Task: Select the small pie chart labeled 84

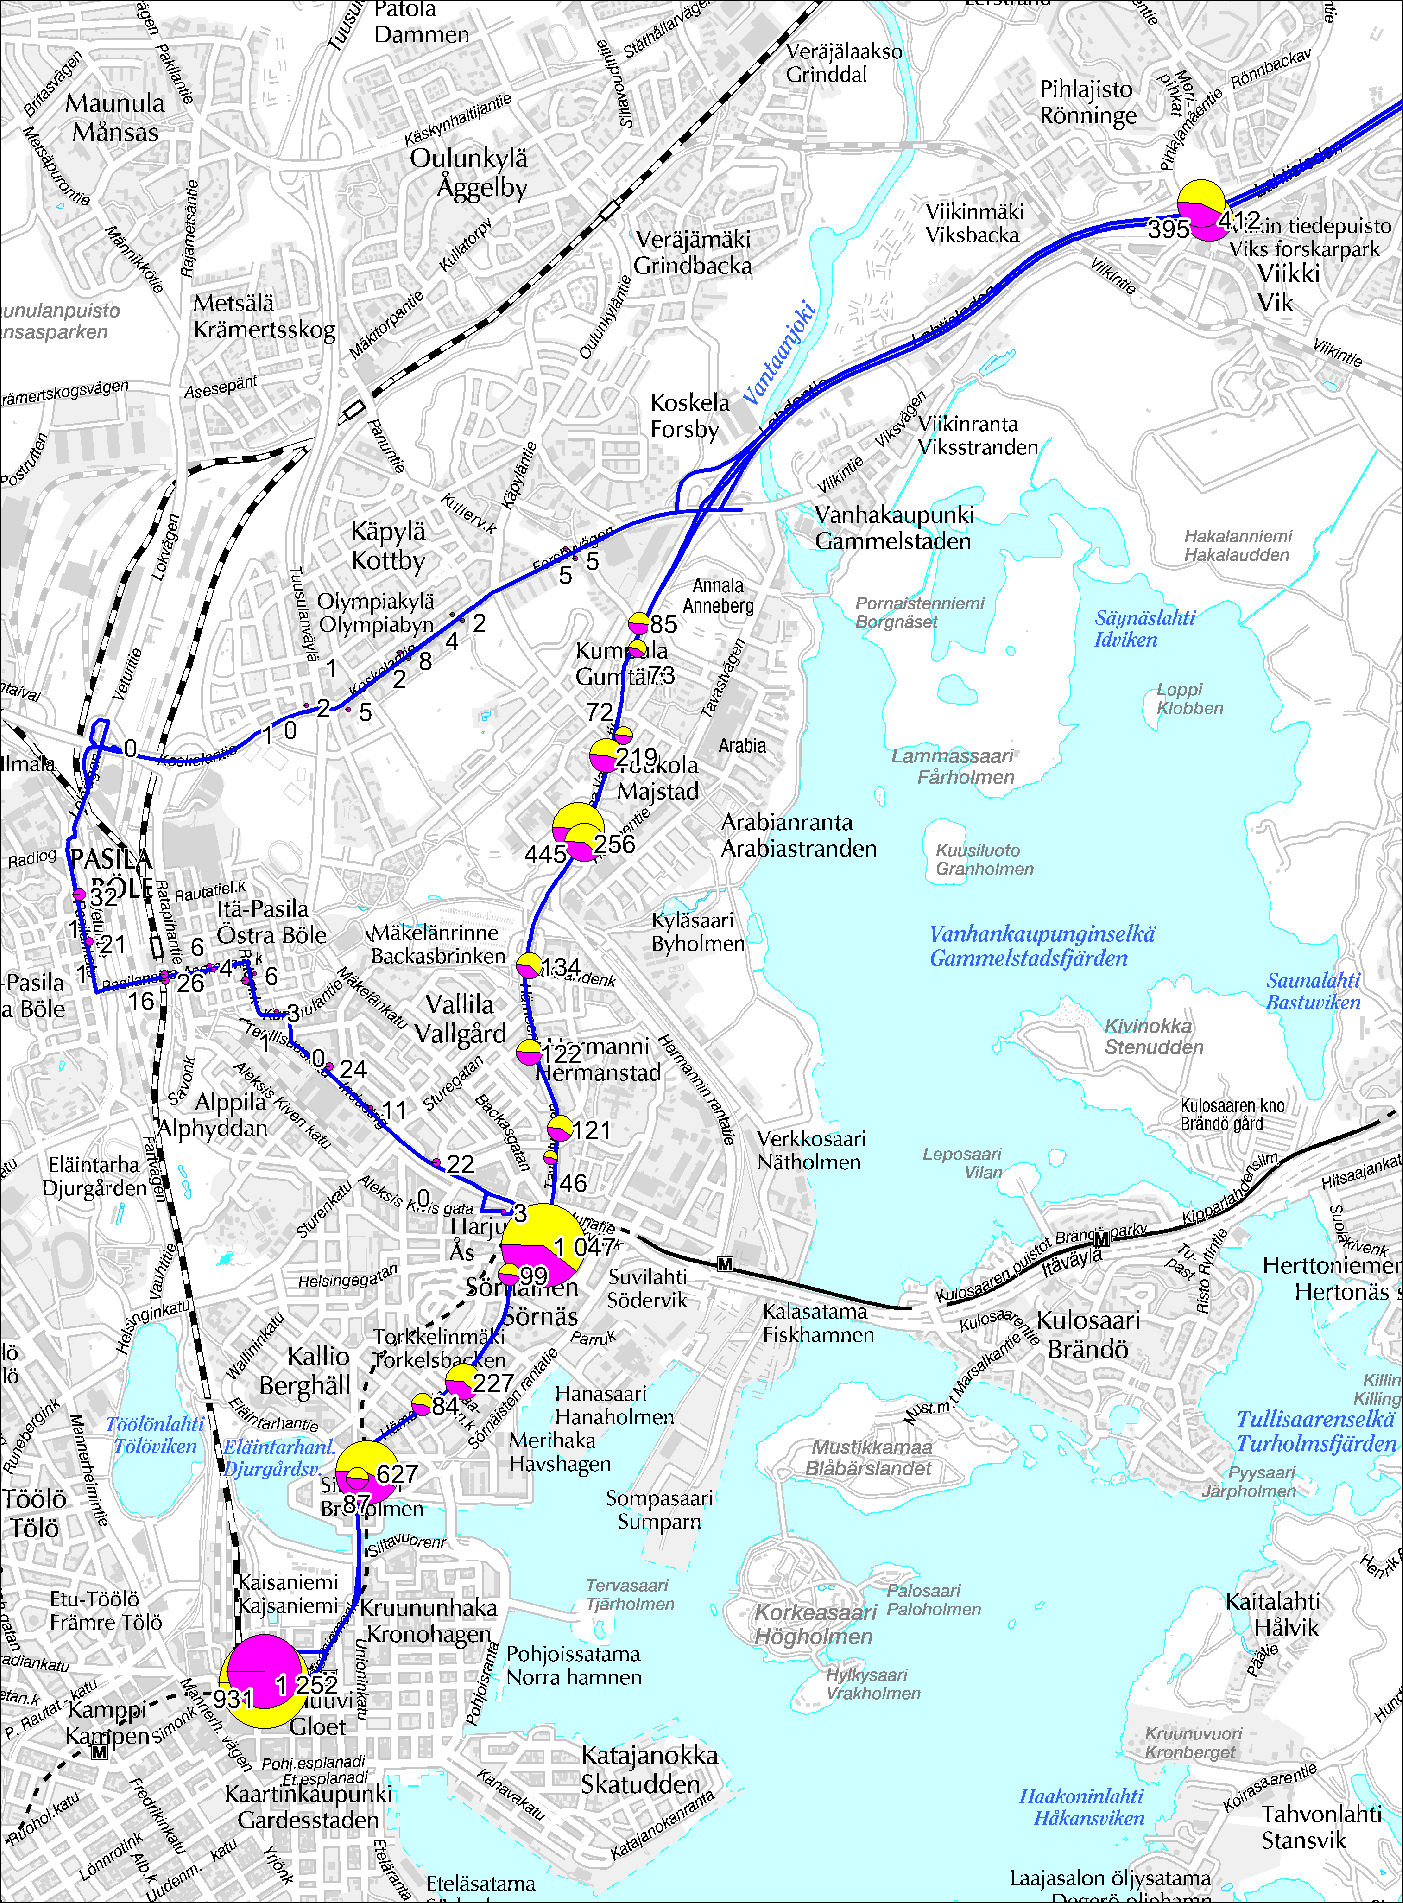Action: coord(422,1404)
